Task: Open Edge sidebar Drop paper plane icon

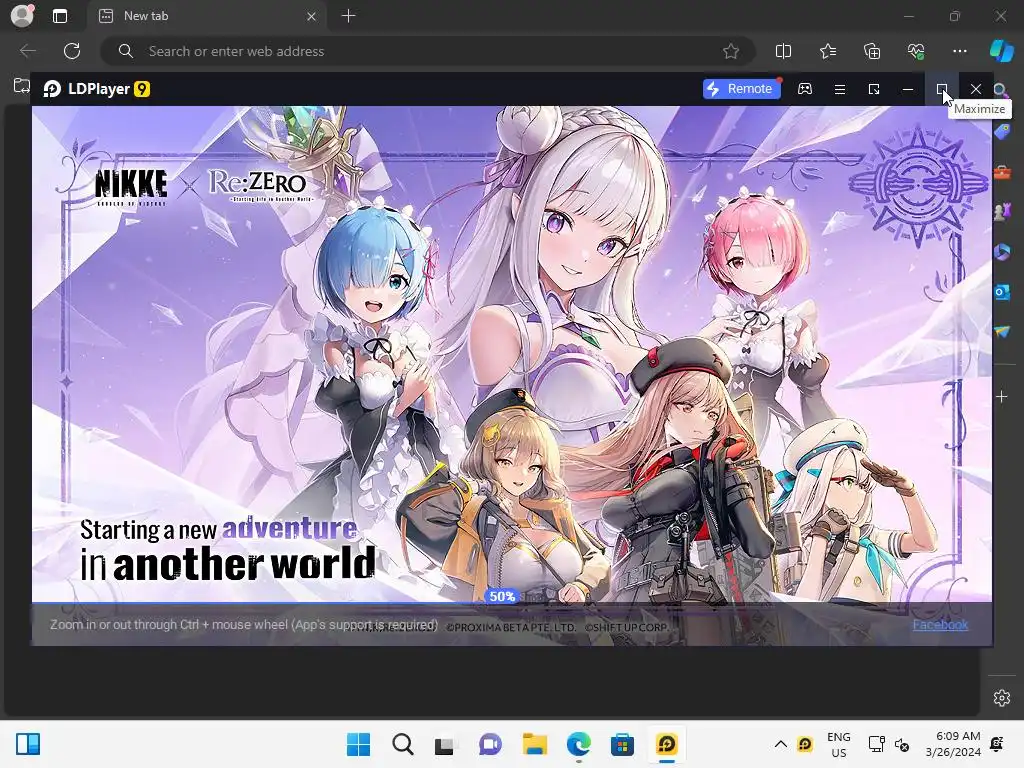Action: coord(1002,332)
